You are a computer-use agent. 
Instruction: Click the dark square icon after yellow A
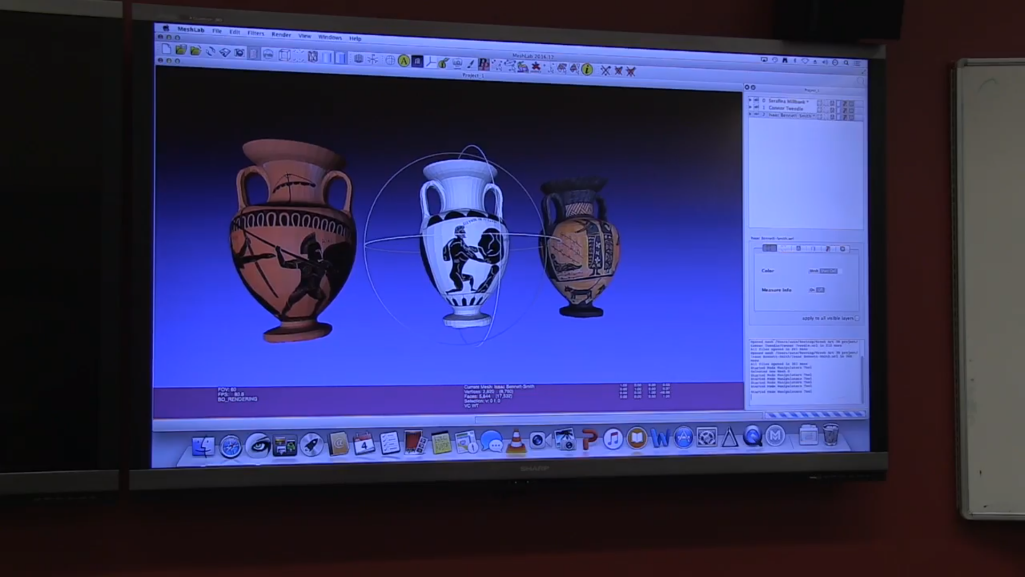click(417, 61)
